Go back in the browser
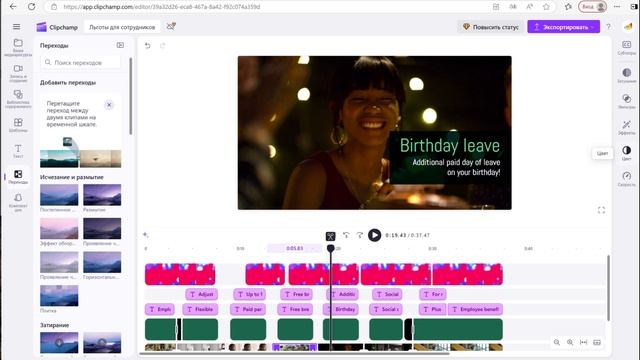 click(x=13, y=7)
